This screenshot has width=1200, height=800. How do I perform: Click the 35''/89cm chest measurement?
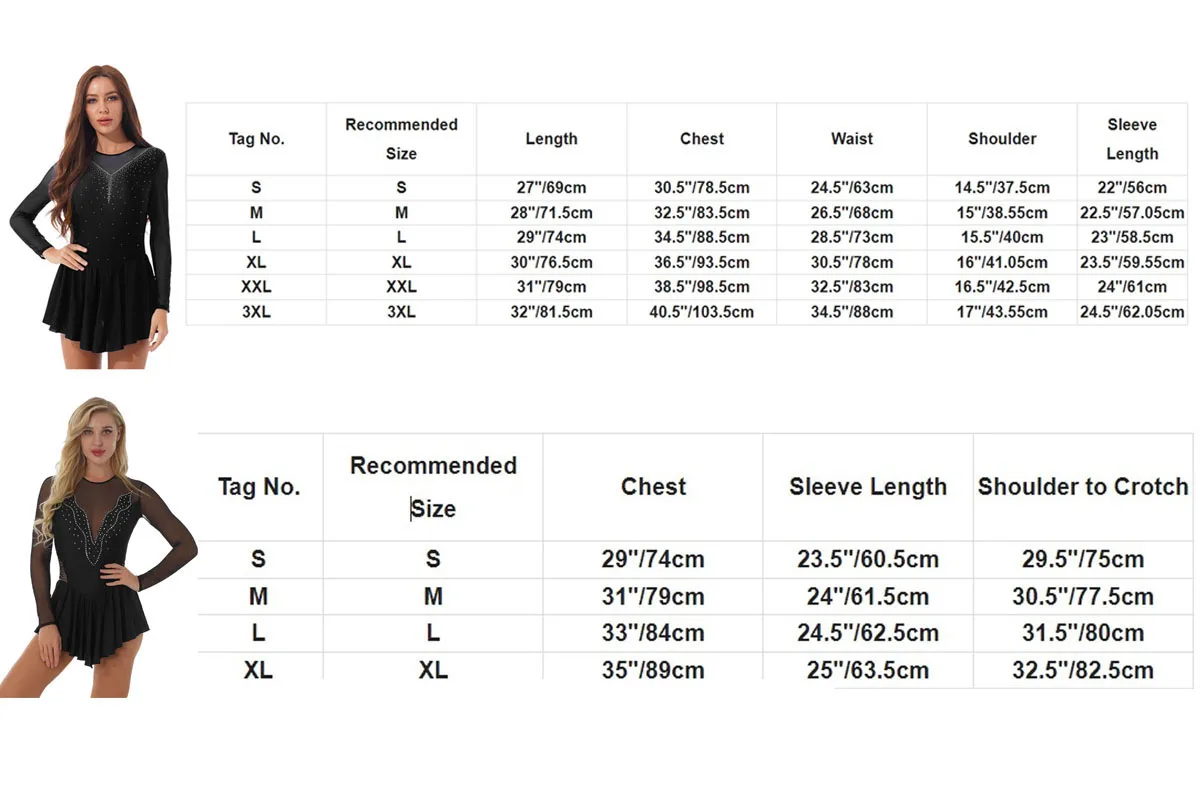[x=653, y=670]
